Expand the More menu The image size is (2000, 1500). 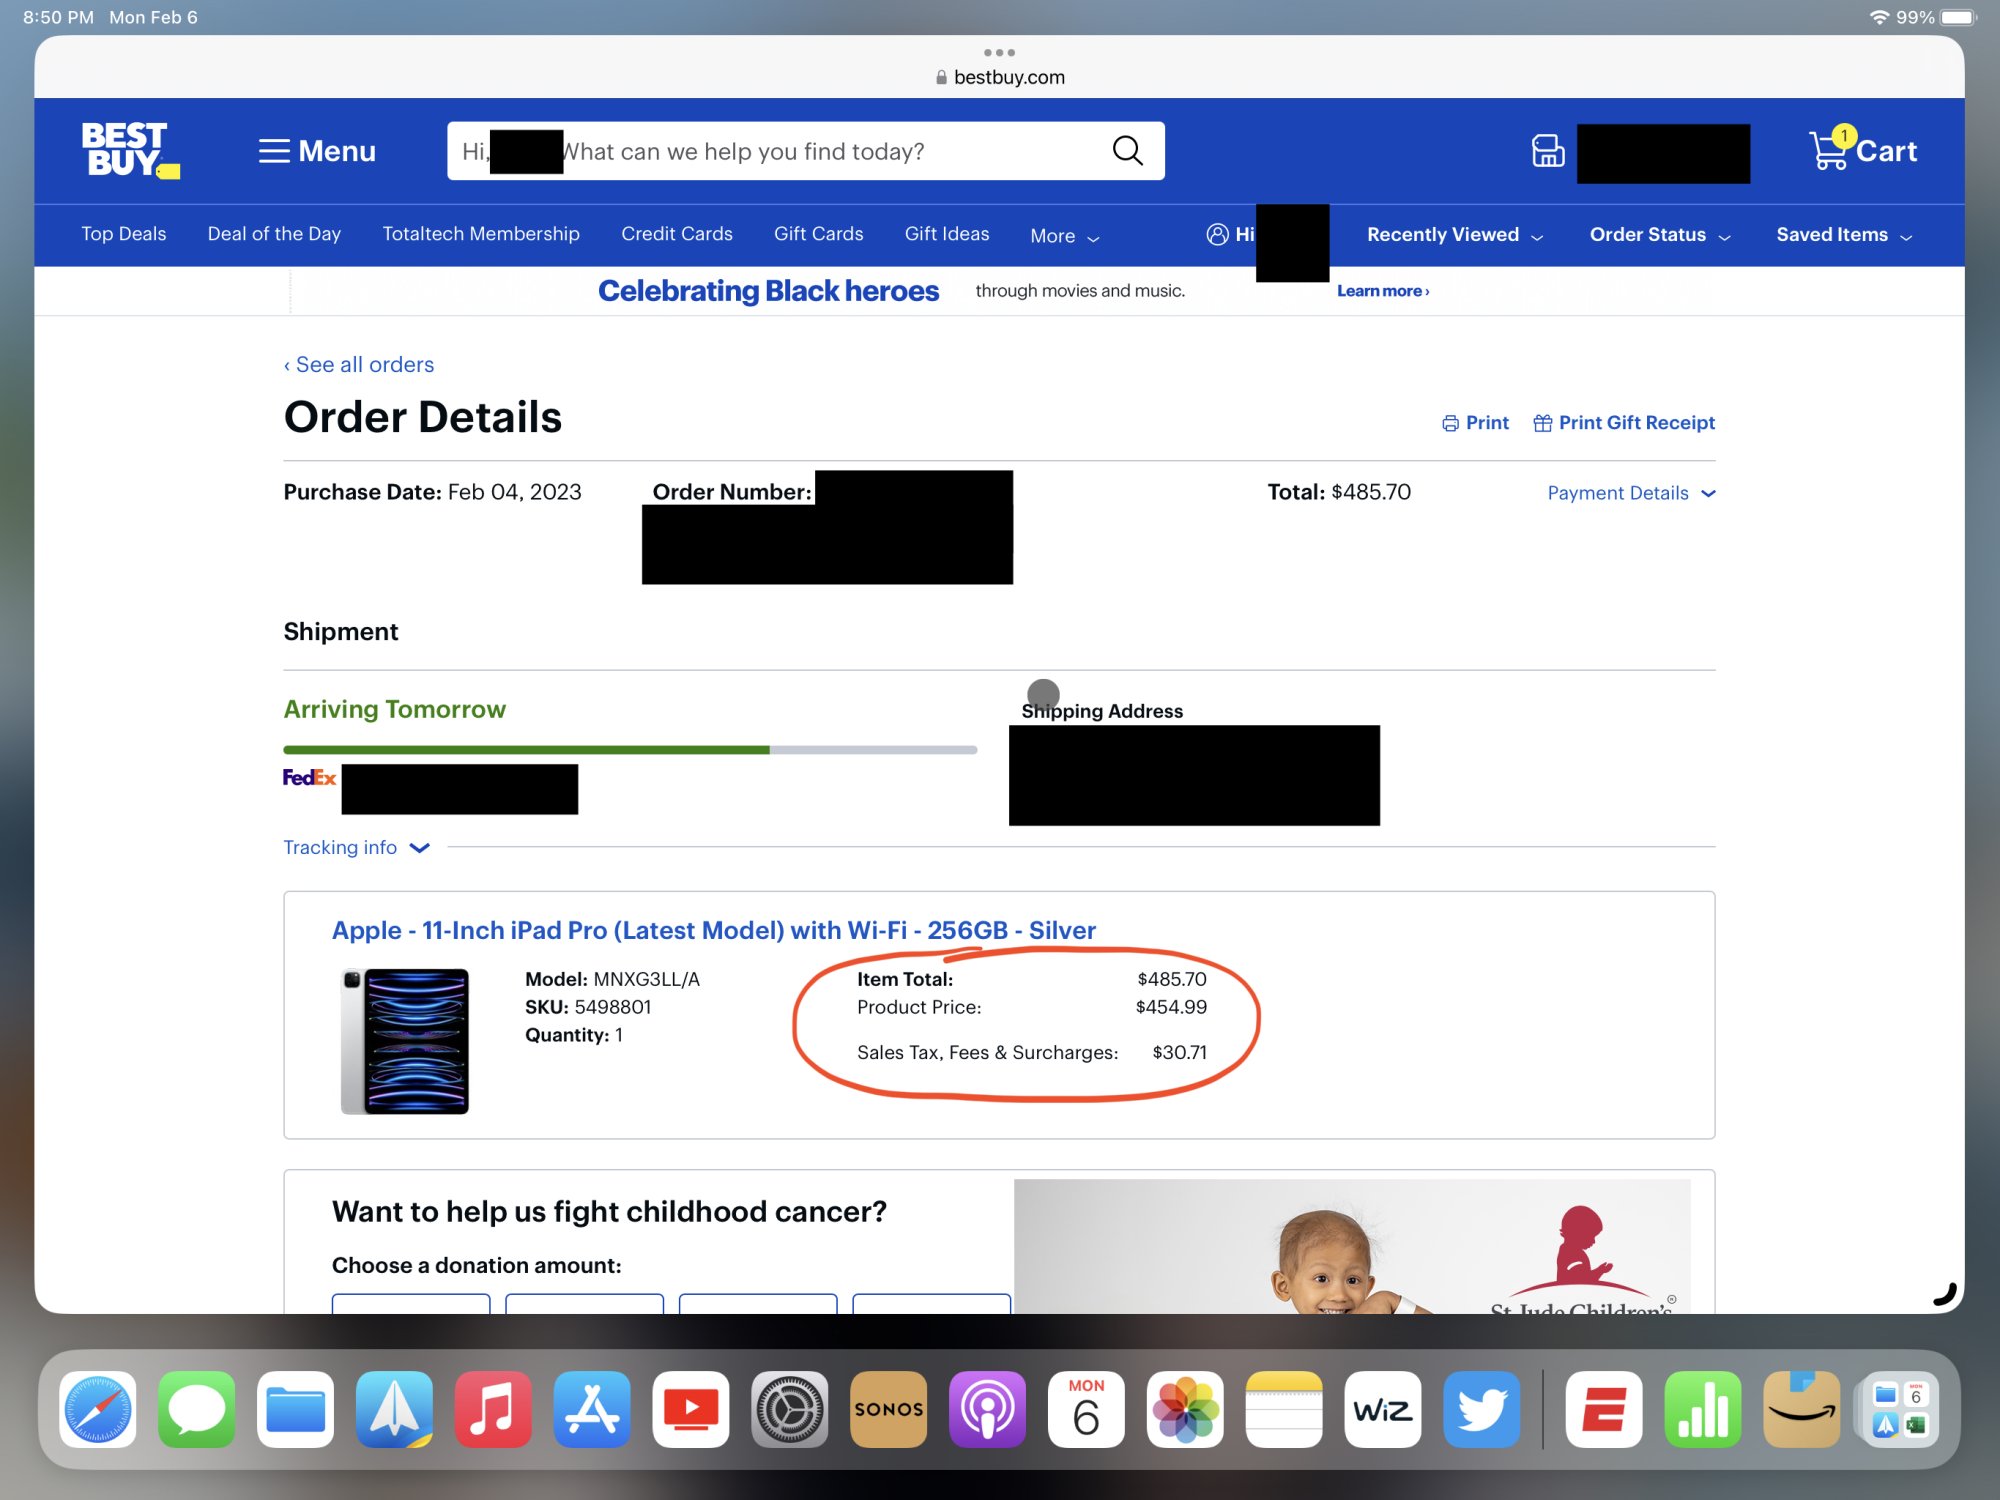[1064, 236]
